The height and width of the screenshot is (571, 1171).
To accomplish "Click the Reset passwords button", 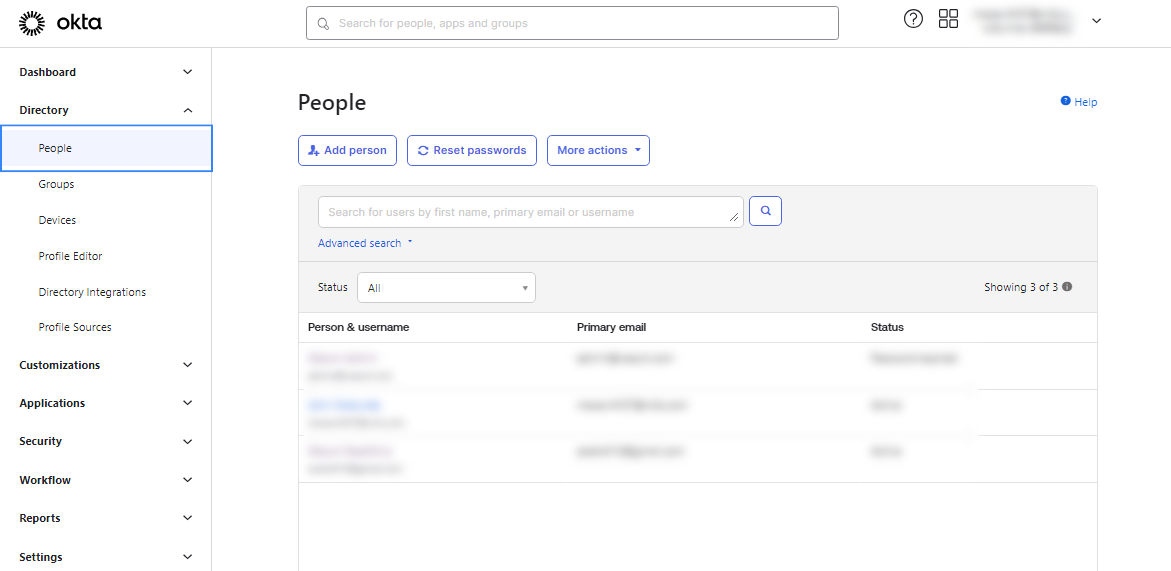I will click(x=471, y=150).
